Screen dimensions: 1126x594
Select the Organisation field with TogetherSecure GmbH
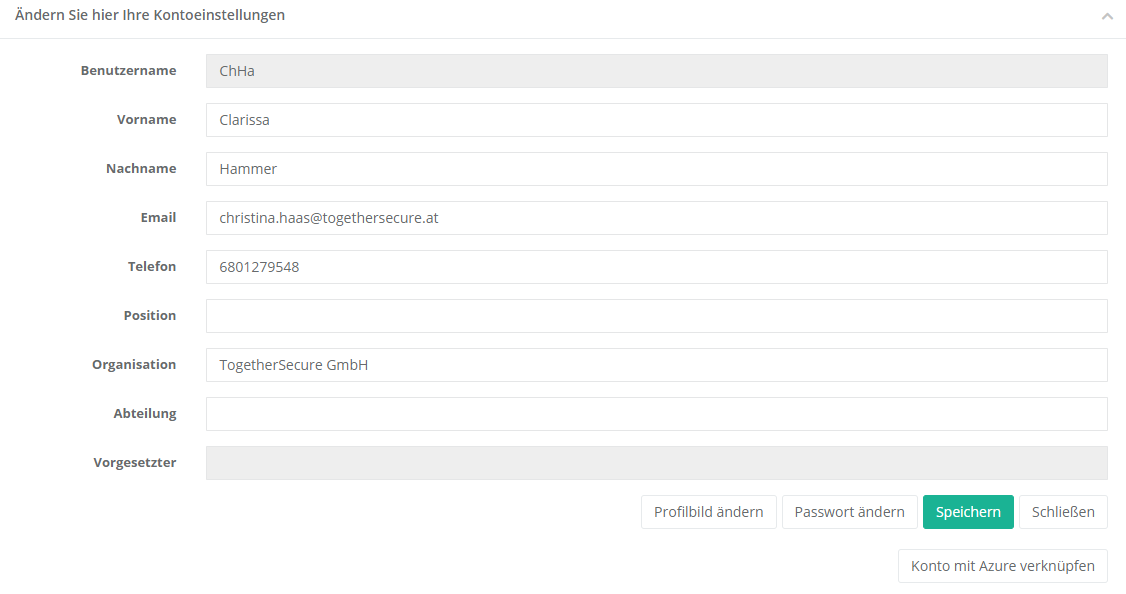point(656,365)
